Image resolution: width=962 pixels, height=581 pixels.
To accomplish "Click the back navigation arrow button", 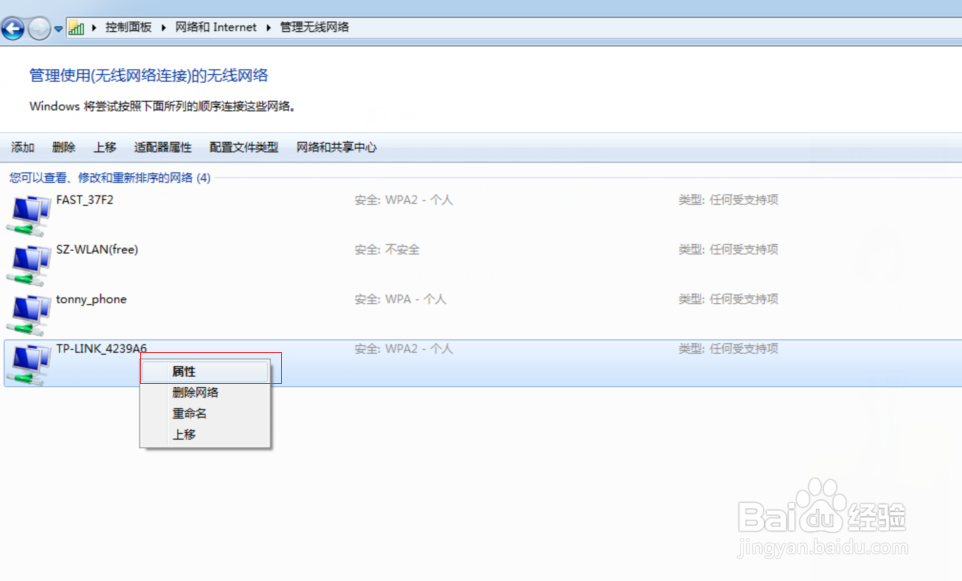I will click(x=13, y=28).
